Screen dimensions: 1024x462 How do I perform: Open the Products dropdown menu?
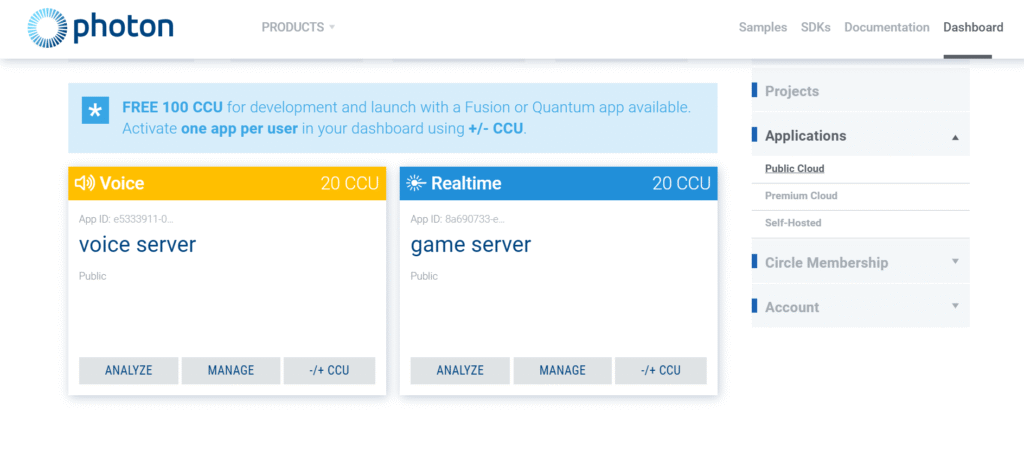click(298, 27)
